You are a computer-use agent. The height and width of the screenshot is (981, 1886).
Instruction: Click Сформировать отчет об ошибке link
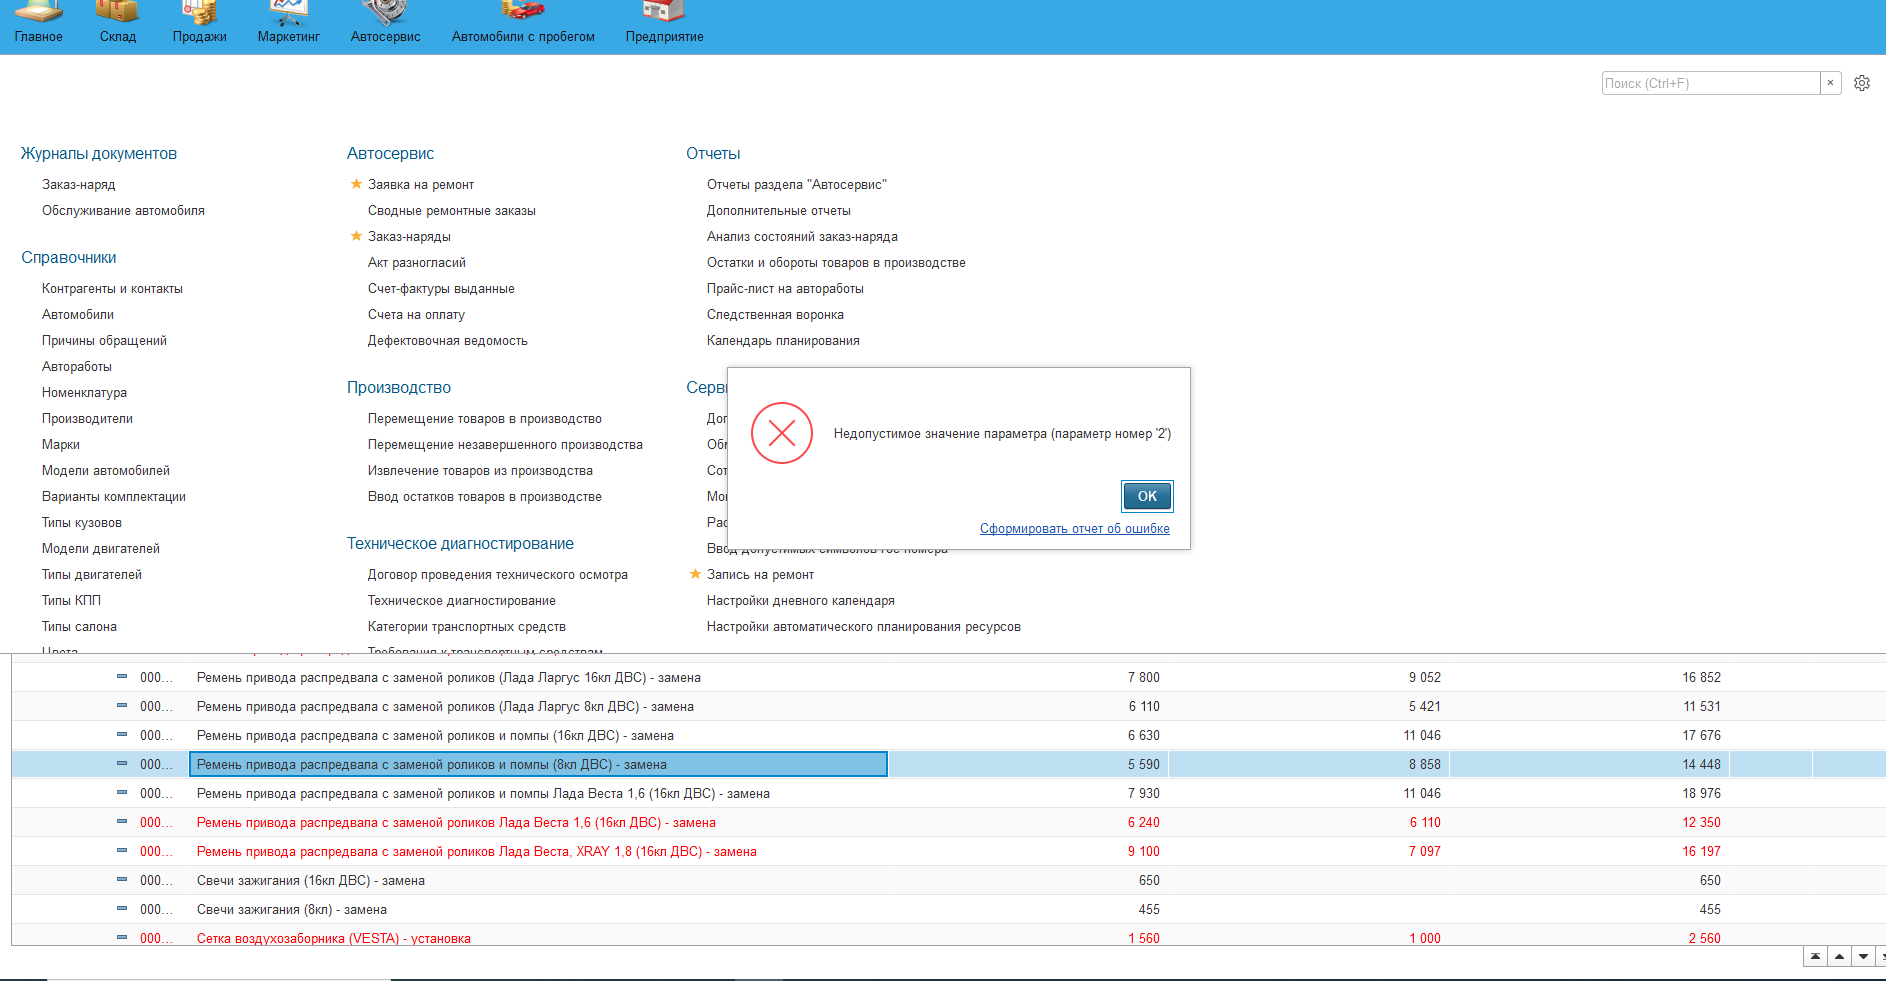click(1074, 529)
